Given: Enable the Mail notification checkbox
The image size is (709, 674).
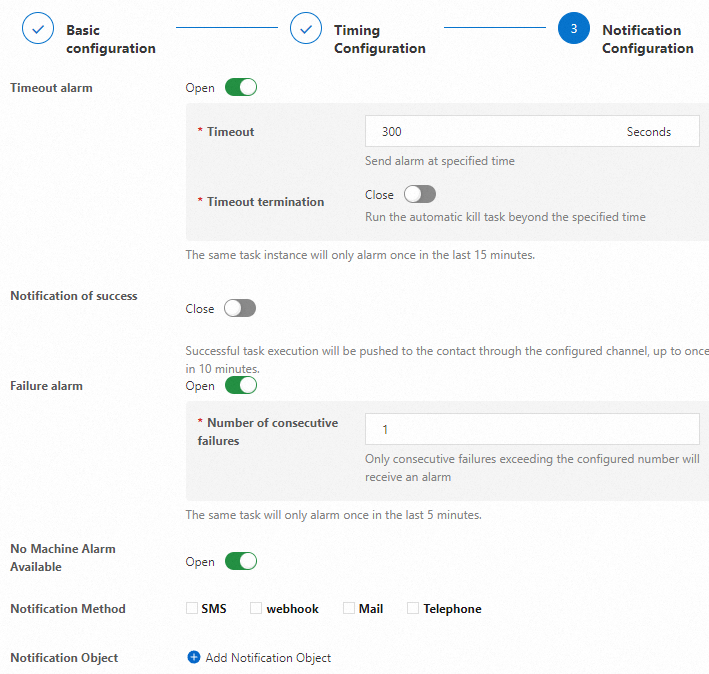Looking at the screenshot, I should [349, 608].
